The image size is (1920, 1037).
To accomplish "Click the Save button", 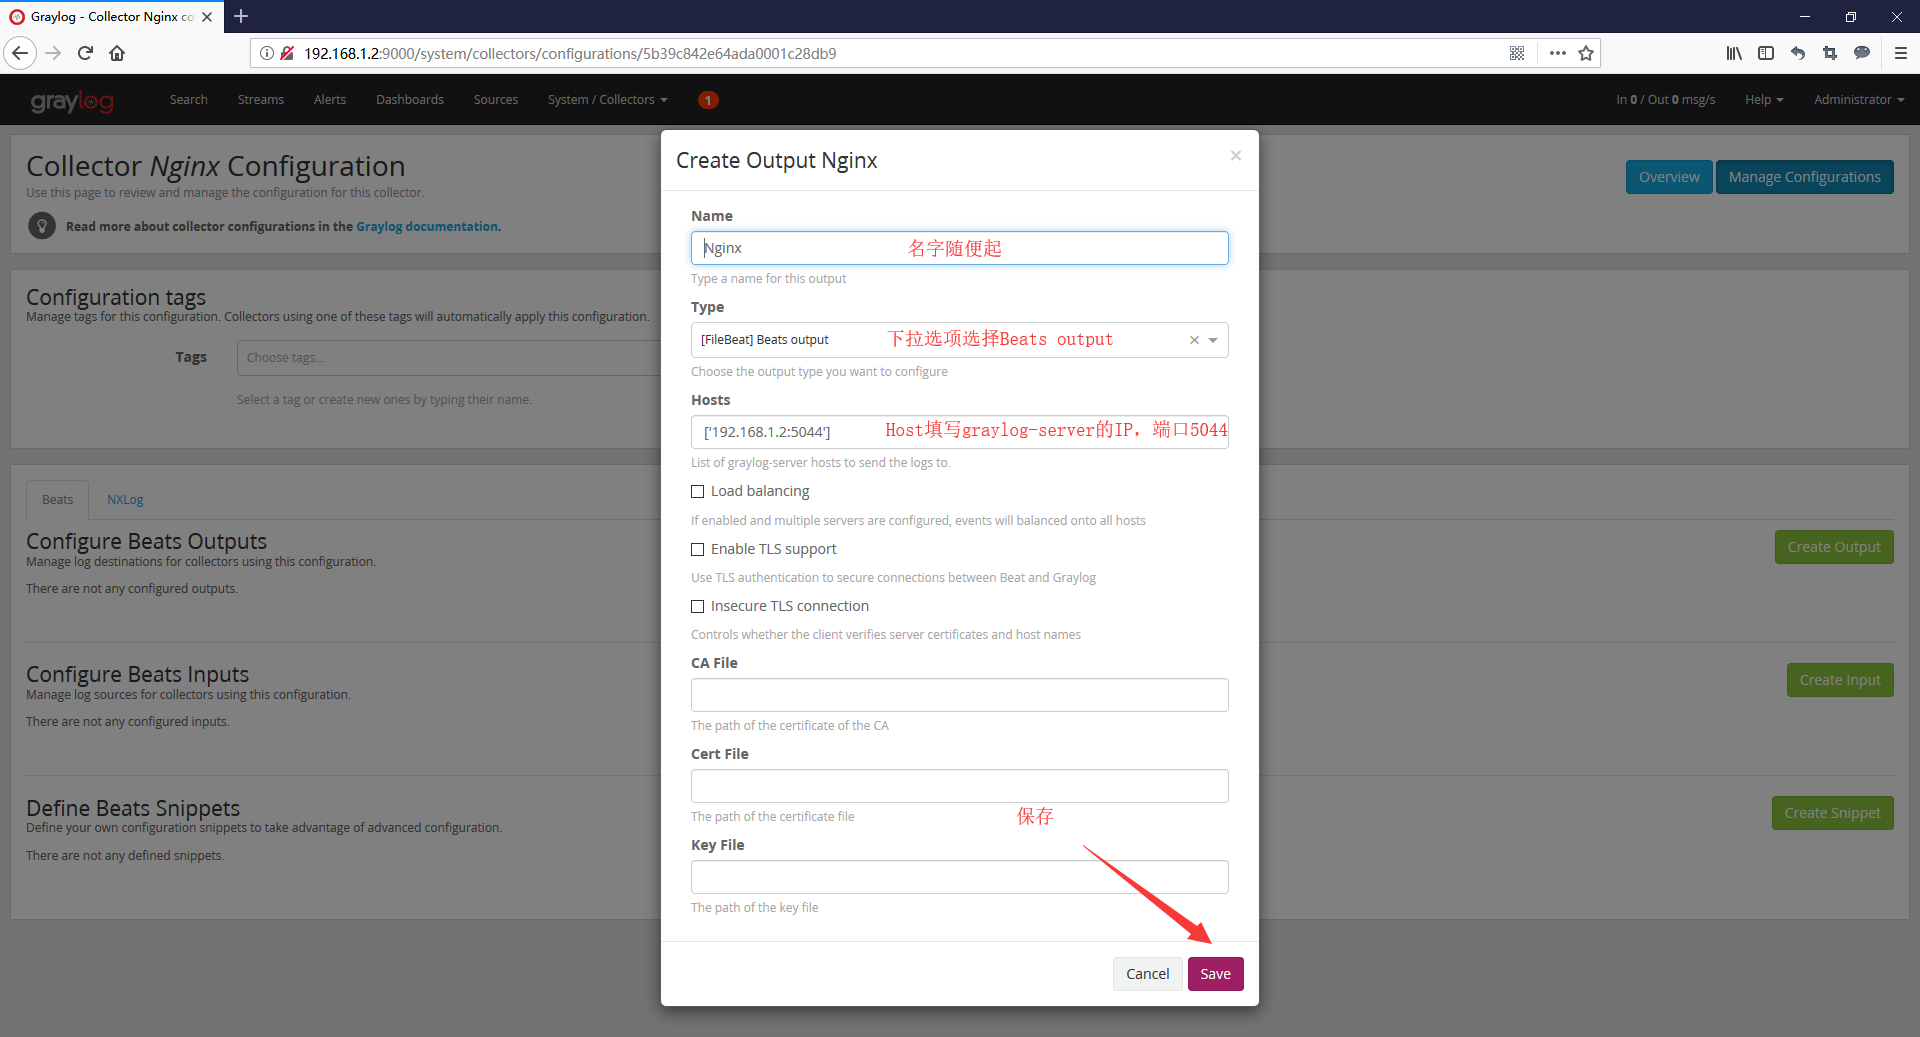I will [x=1215, y=974].
